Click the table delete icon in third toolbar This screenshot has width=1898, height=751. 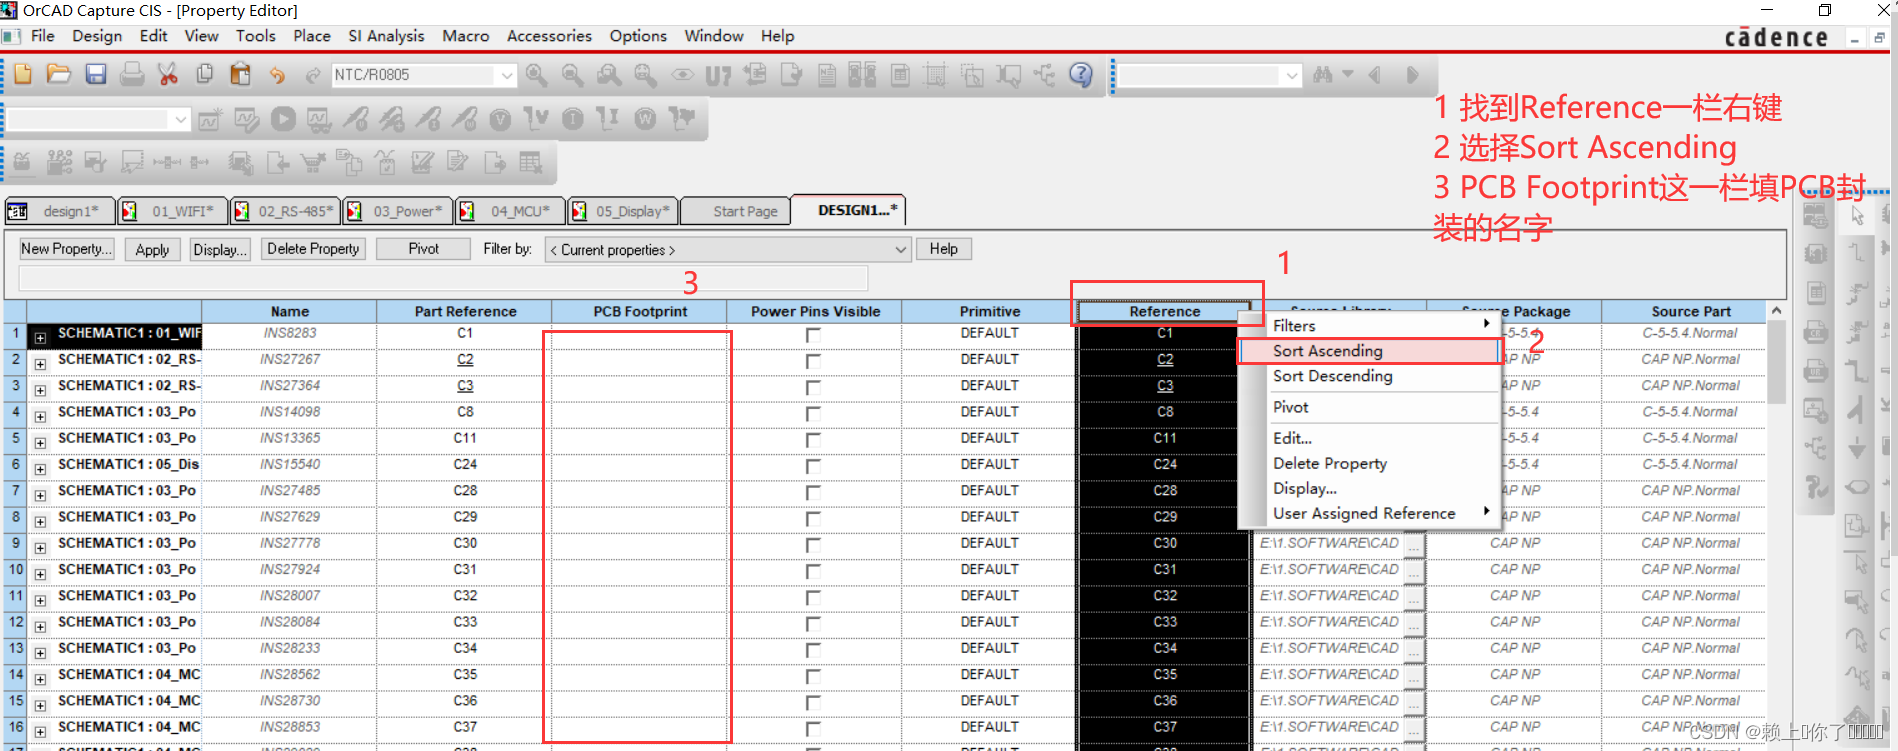tap(531, 162)
